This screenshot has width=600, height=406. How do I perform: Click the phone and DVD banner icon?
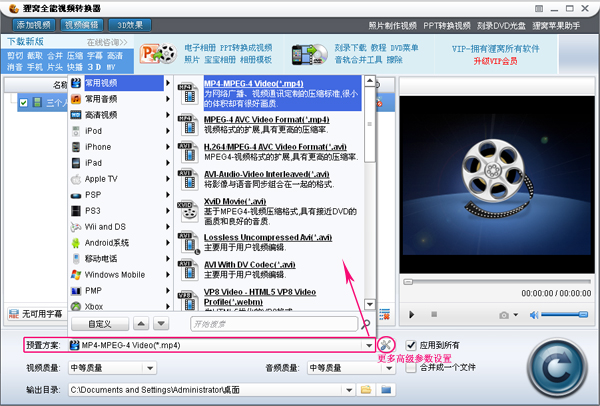point(310,54)
